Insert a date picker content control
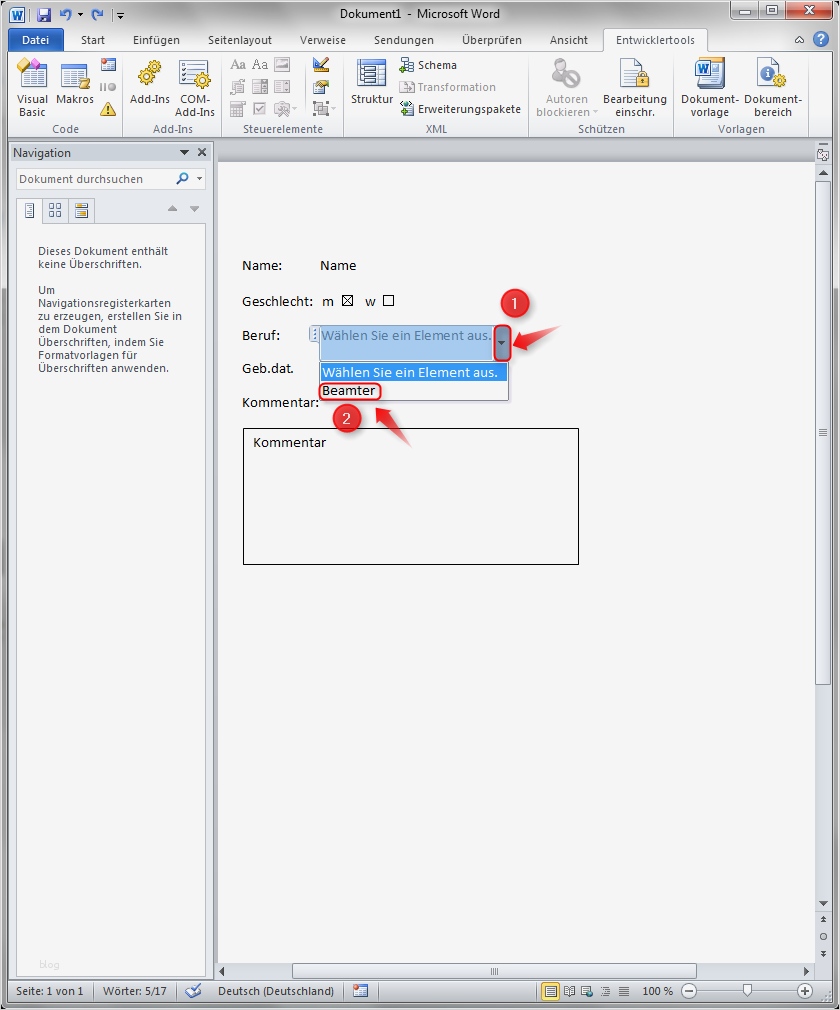Screen dimensions: 840x1010 click(x=238, y=109)
